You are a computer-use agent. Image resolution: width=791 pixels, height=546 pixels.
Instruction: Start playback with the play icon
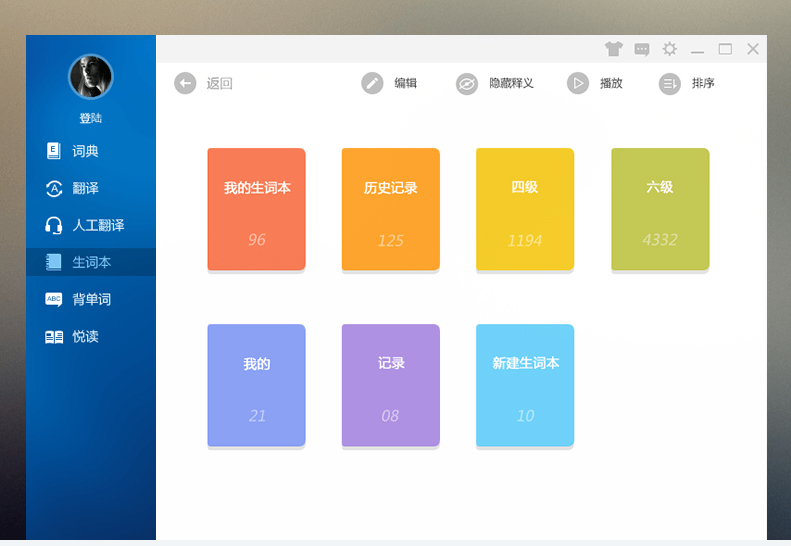[x=578, y=83]
